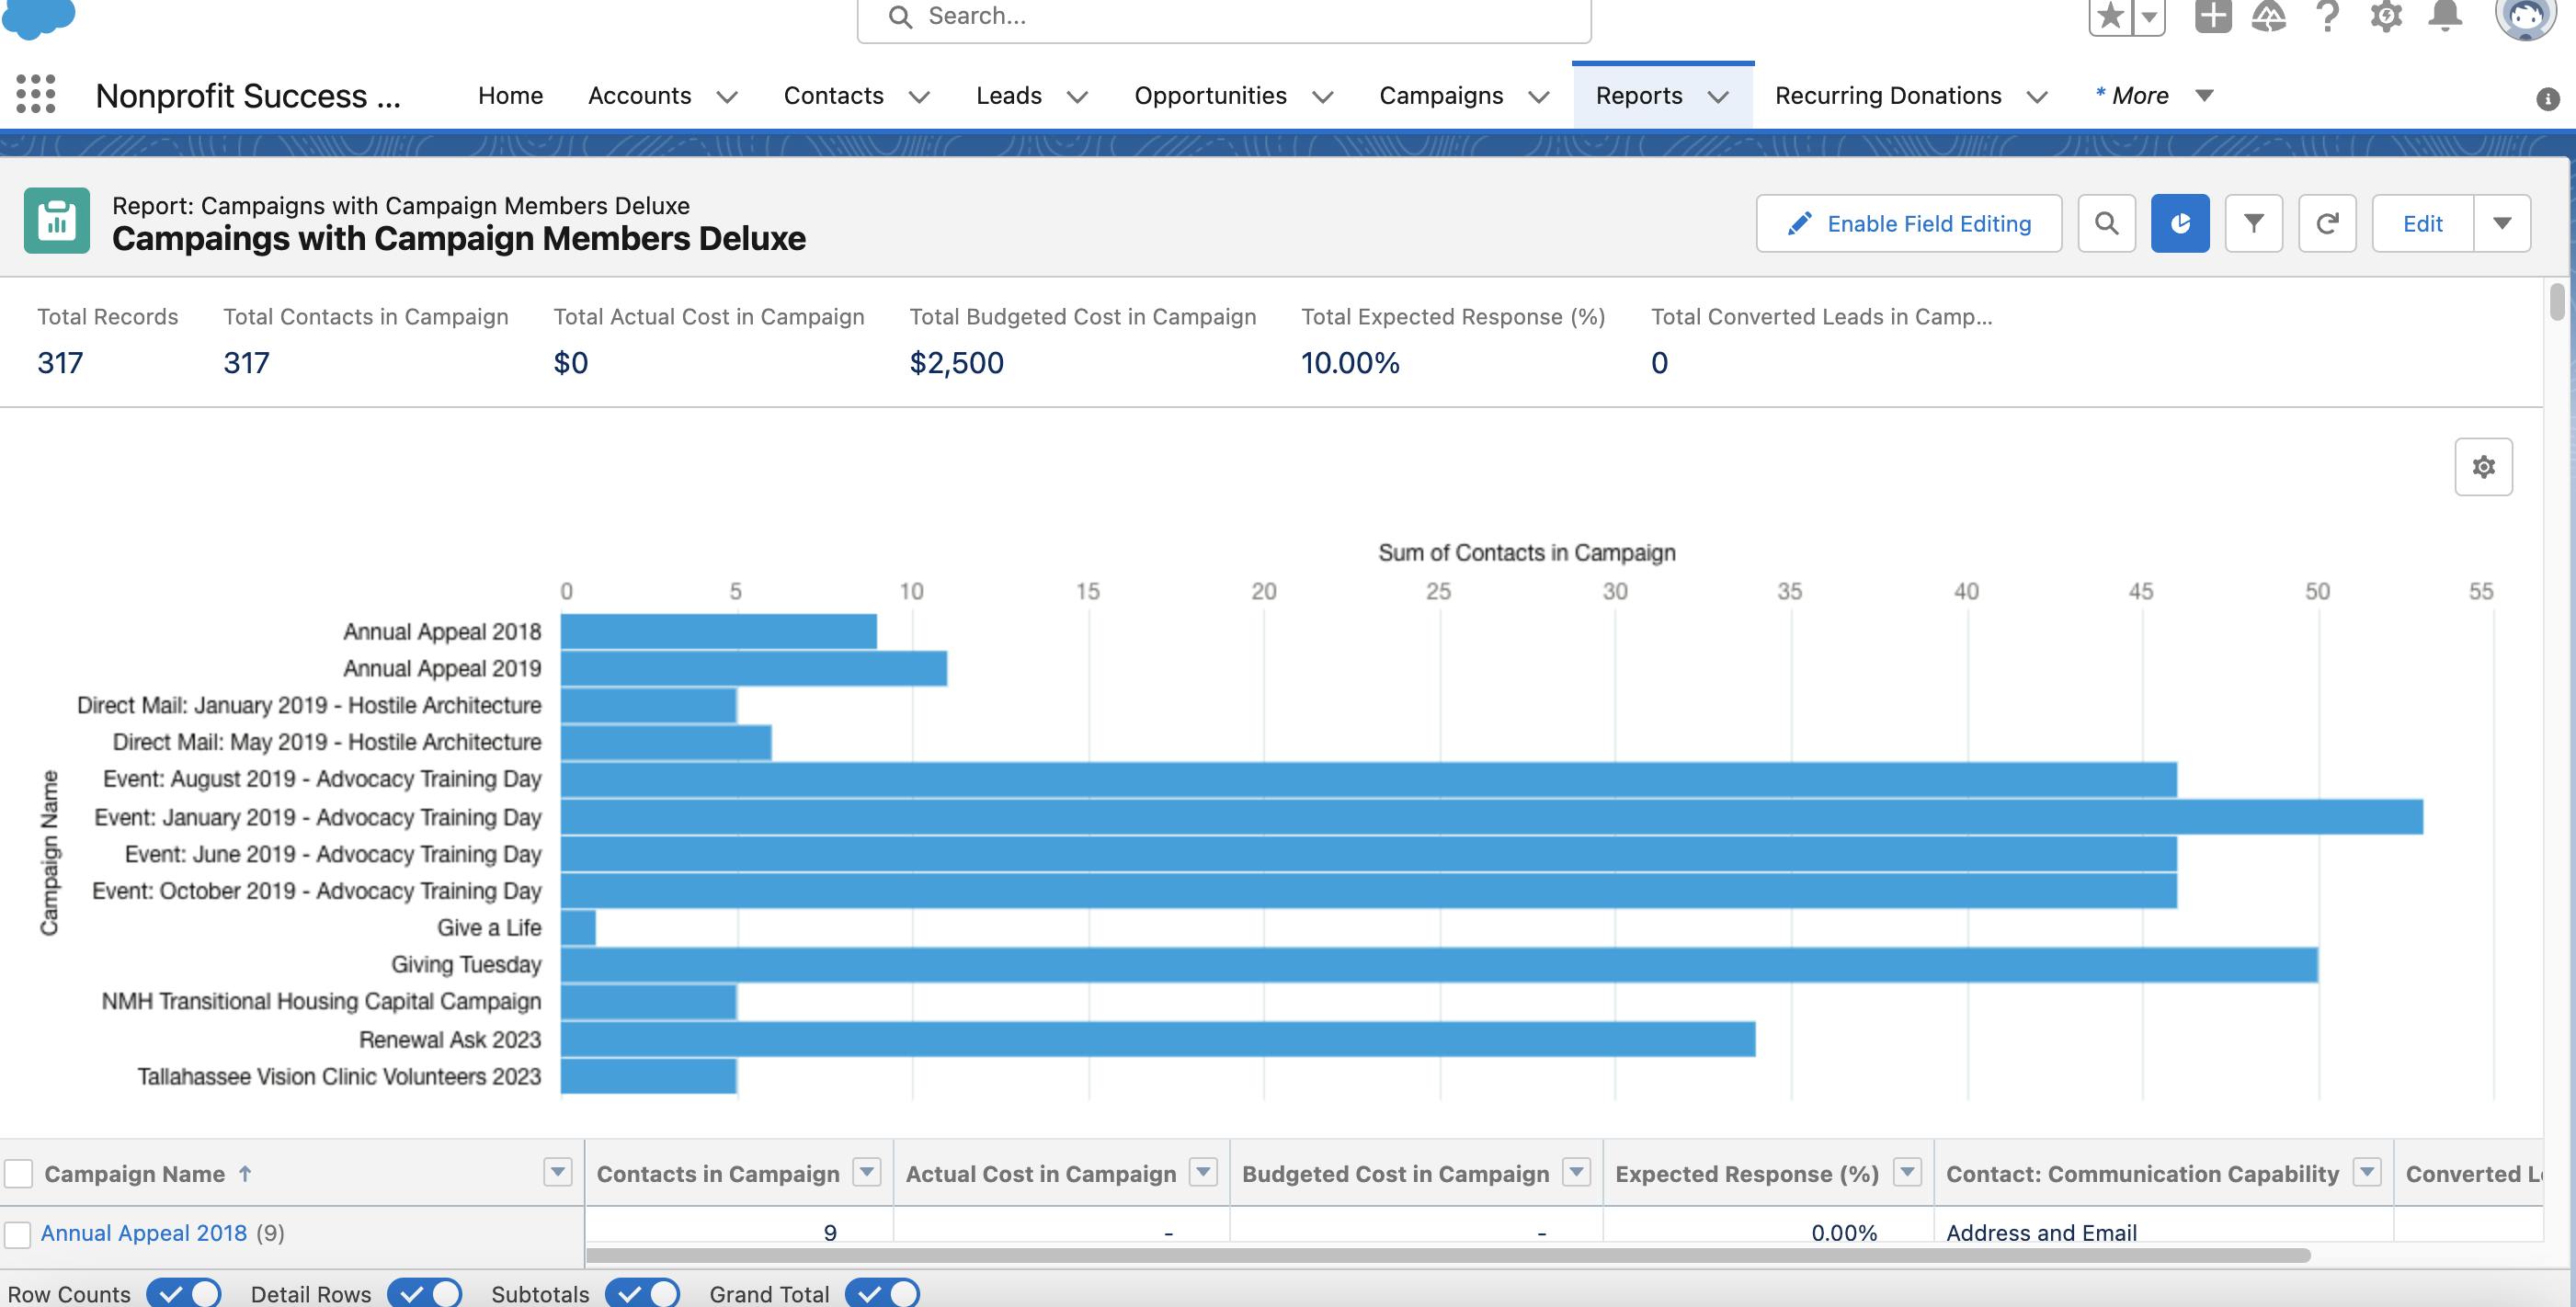Open the Favorites list dropdown arrow

pyautogui.click(x=2149, y=16)
